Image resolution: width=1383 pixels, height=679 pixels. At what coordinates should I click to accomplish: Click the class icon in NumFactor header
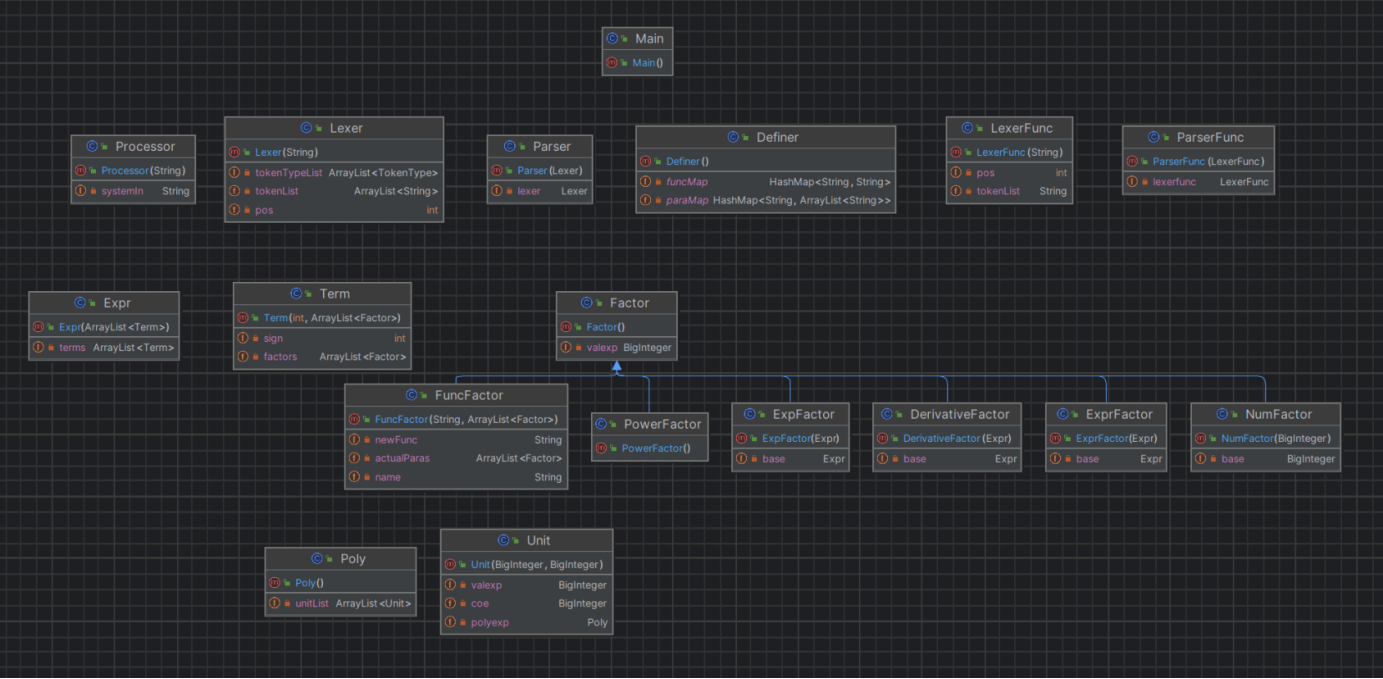[x=1222, y=414]
